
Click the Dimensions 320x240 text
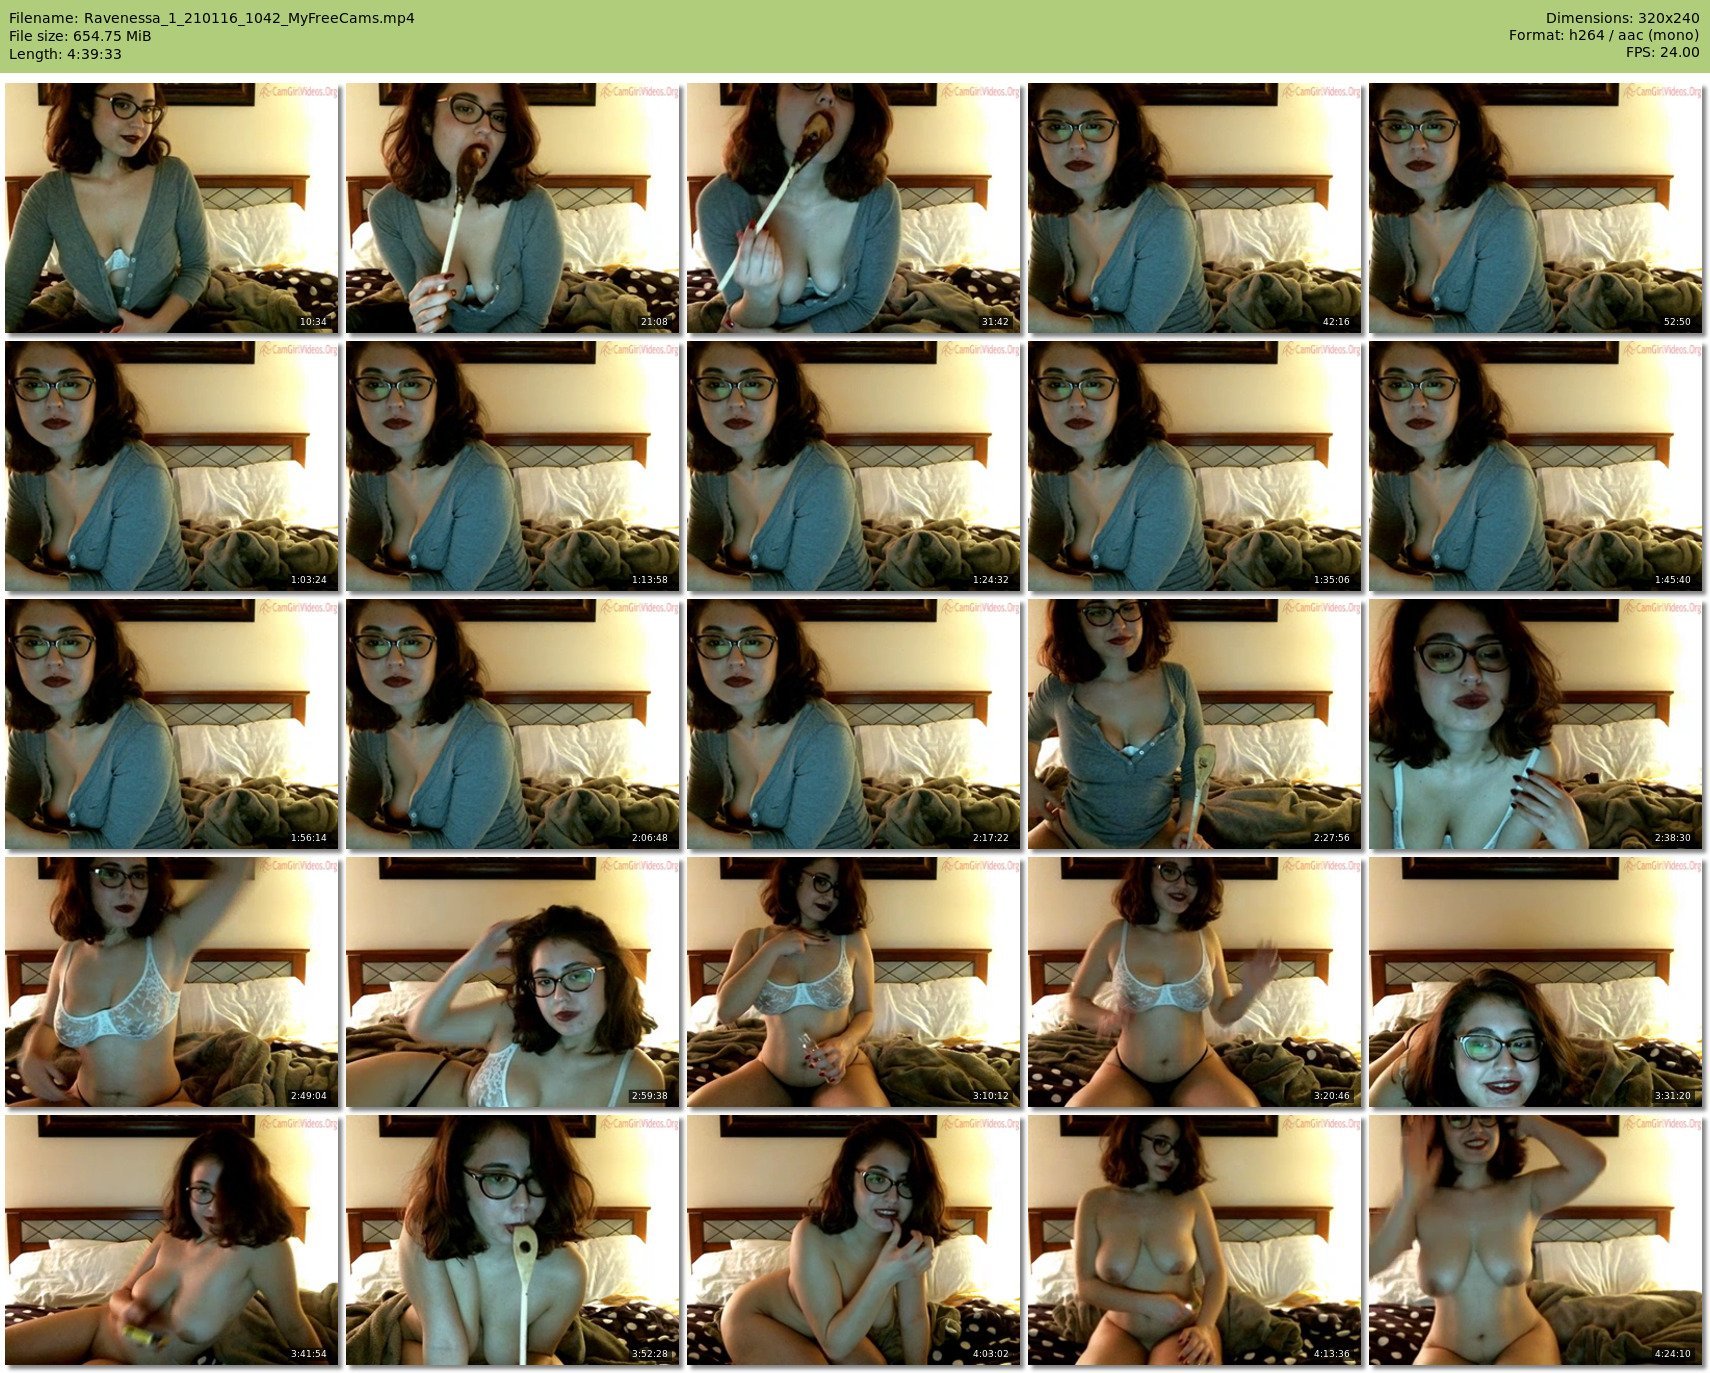[x=1622, y=18]
